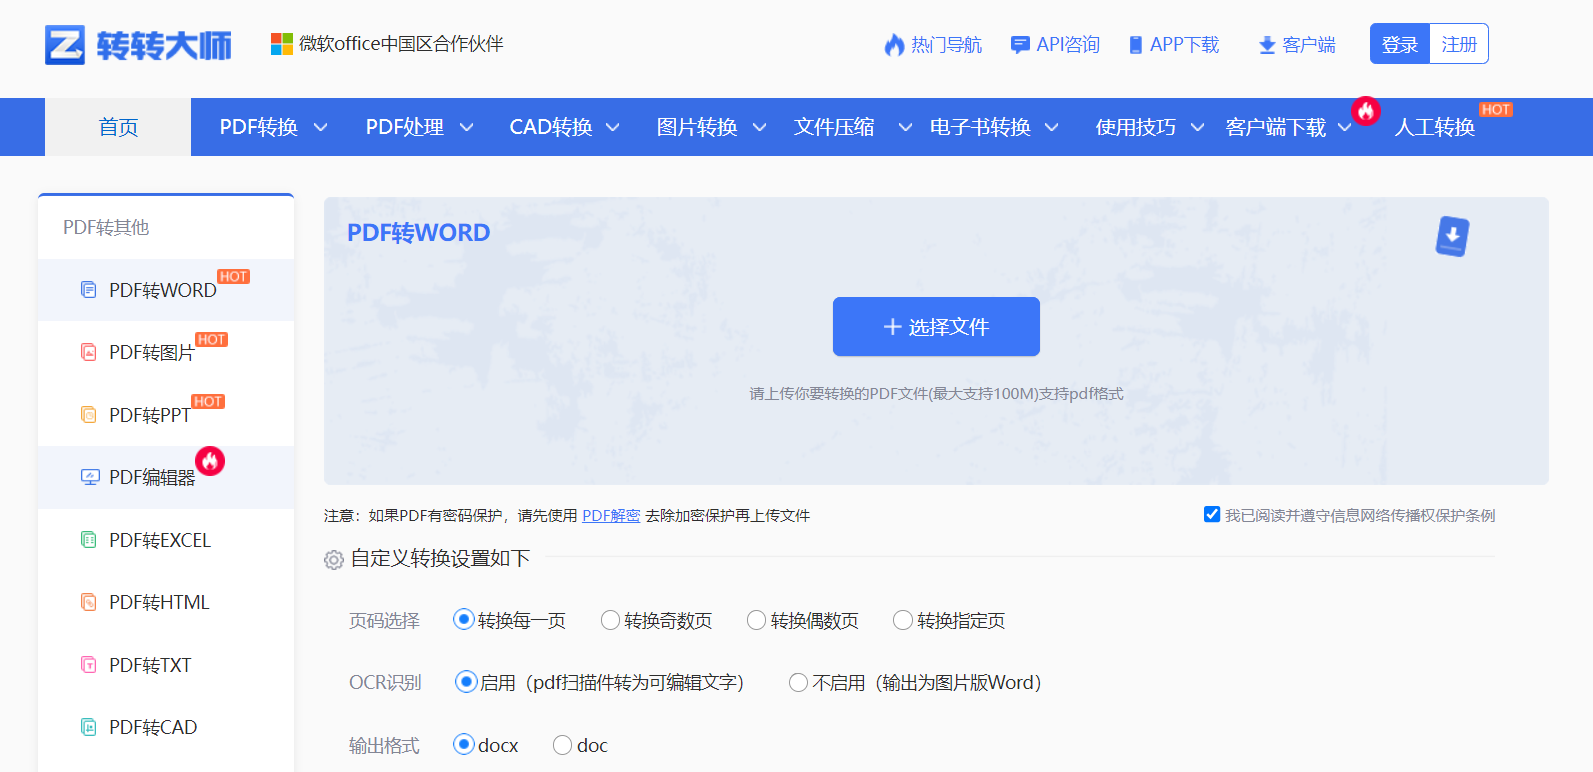Expand the 客户端下载 dropdown arrow
This screenshot has height=772, width=1593.
click(x=1345, y=127)
